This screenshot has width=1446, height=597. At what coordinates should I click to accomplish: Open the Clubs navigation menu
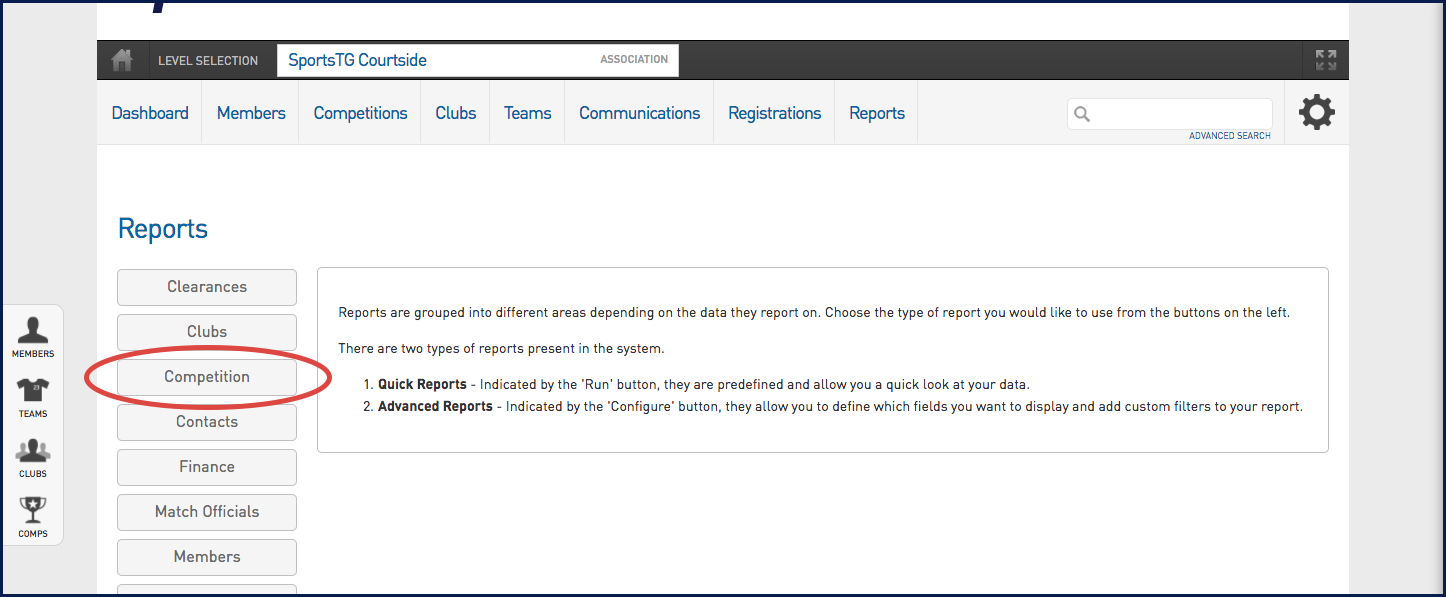click(456, 113)
